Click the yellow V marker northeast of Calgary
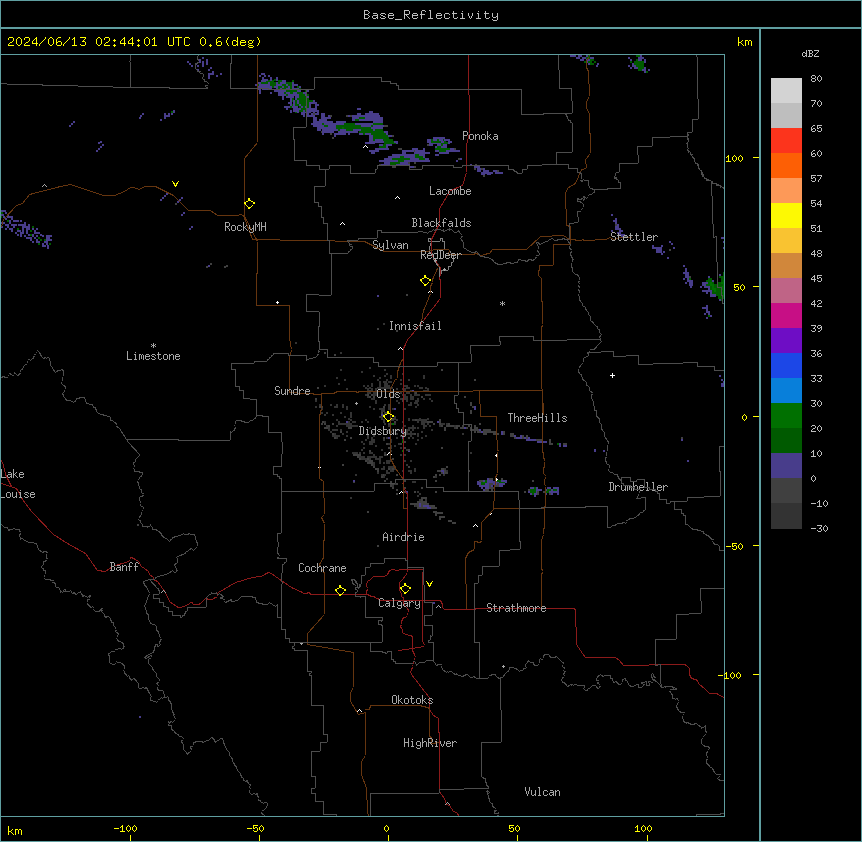 (x=429, y=584)
